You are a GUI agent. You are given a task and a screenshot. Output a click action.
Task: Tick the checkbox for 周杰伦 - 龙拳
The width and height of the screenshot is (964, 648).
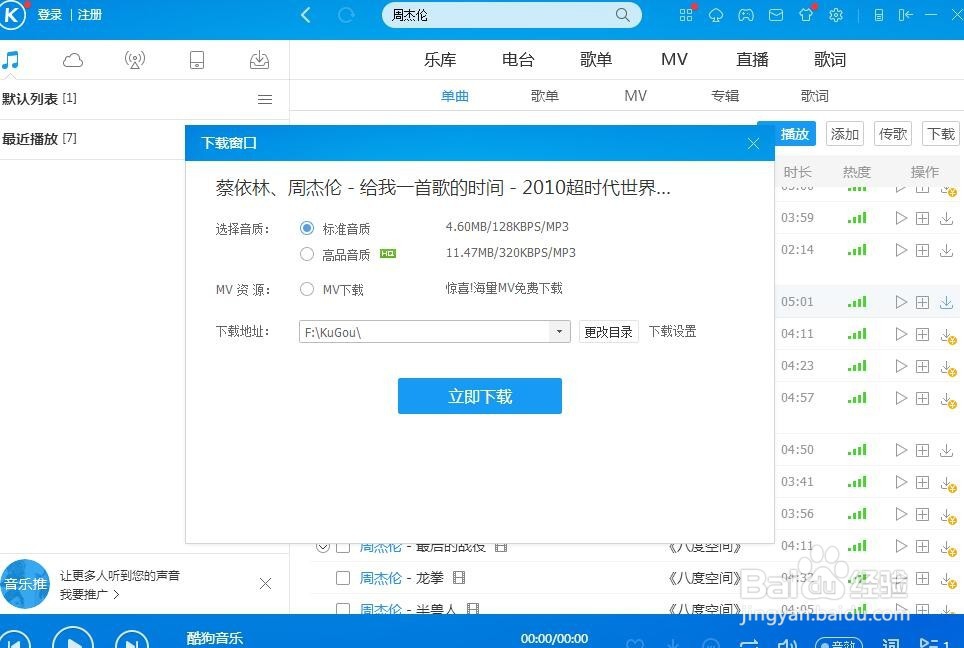[343, 578]
